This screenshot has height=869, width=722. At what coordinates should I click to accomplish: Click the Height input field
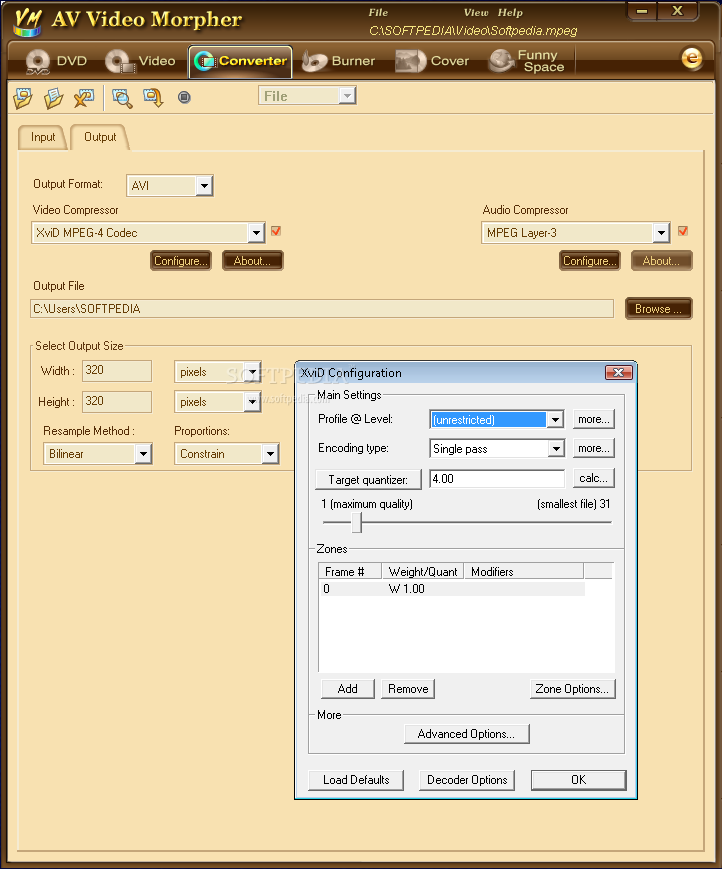point(117,402)
